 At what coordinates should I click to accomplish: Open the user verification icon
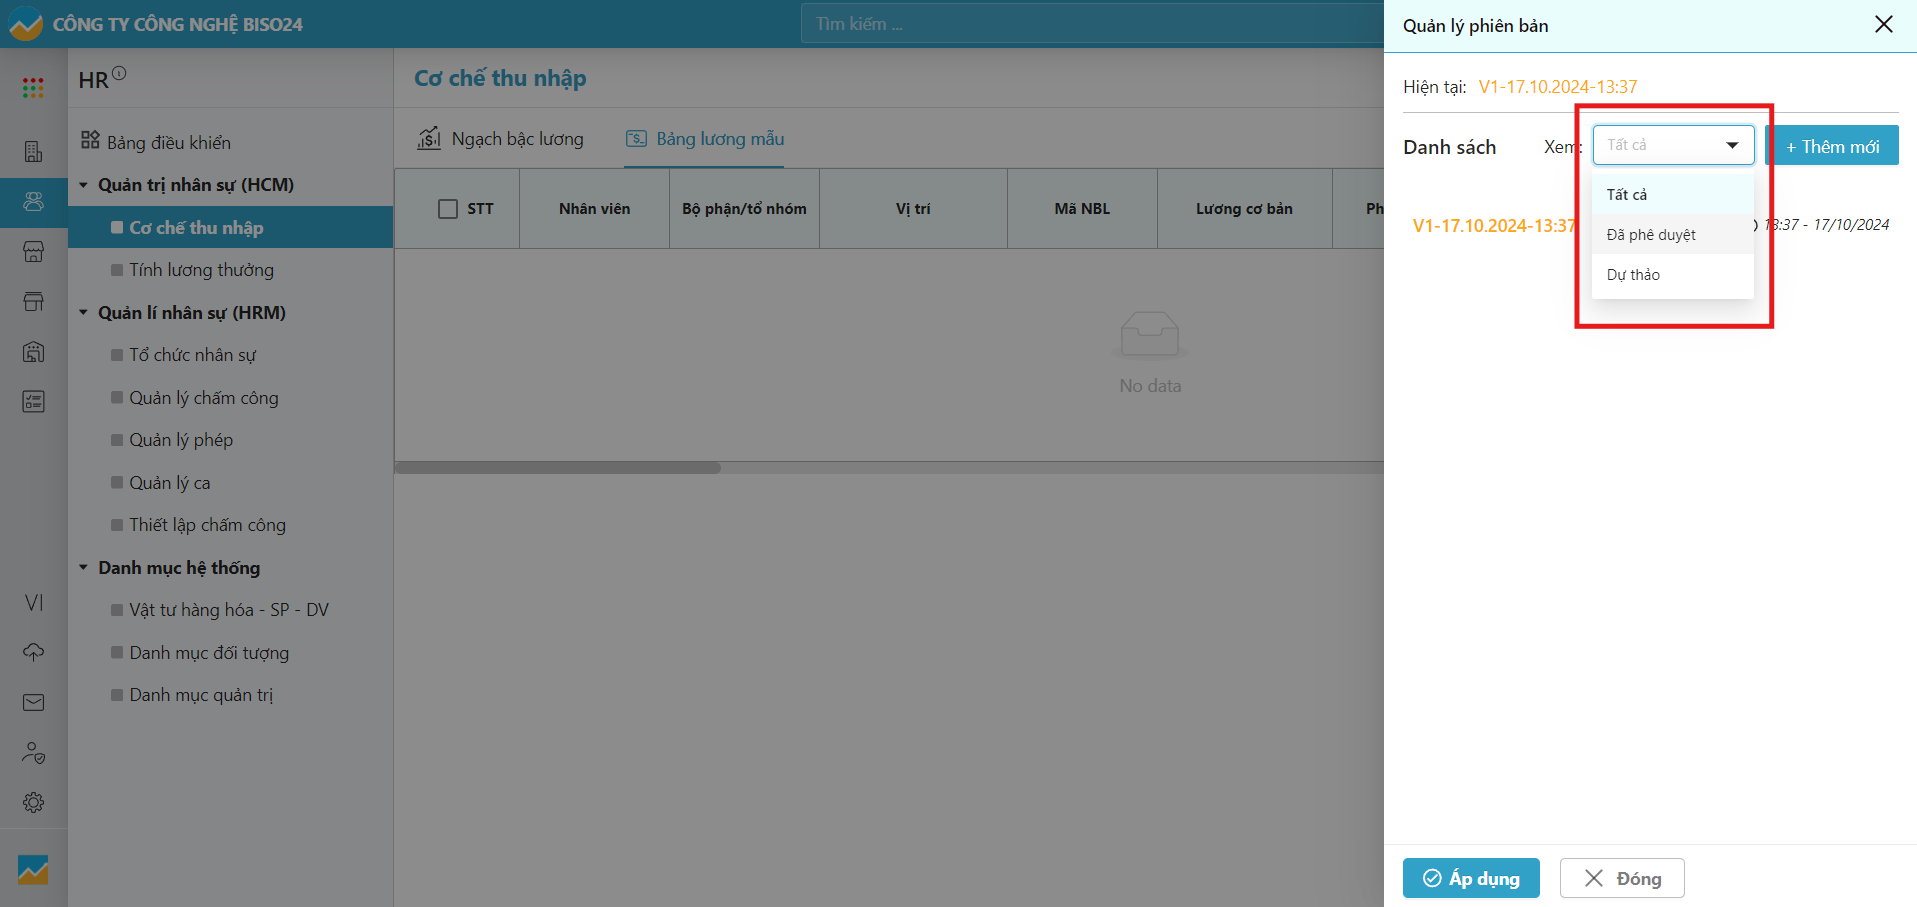pos(33,753)
